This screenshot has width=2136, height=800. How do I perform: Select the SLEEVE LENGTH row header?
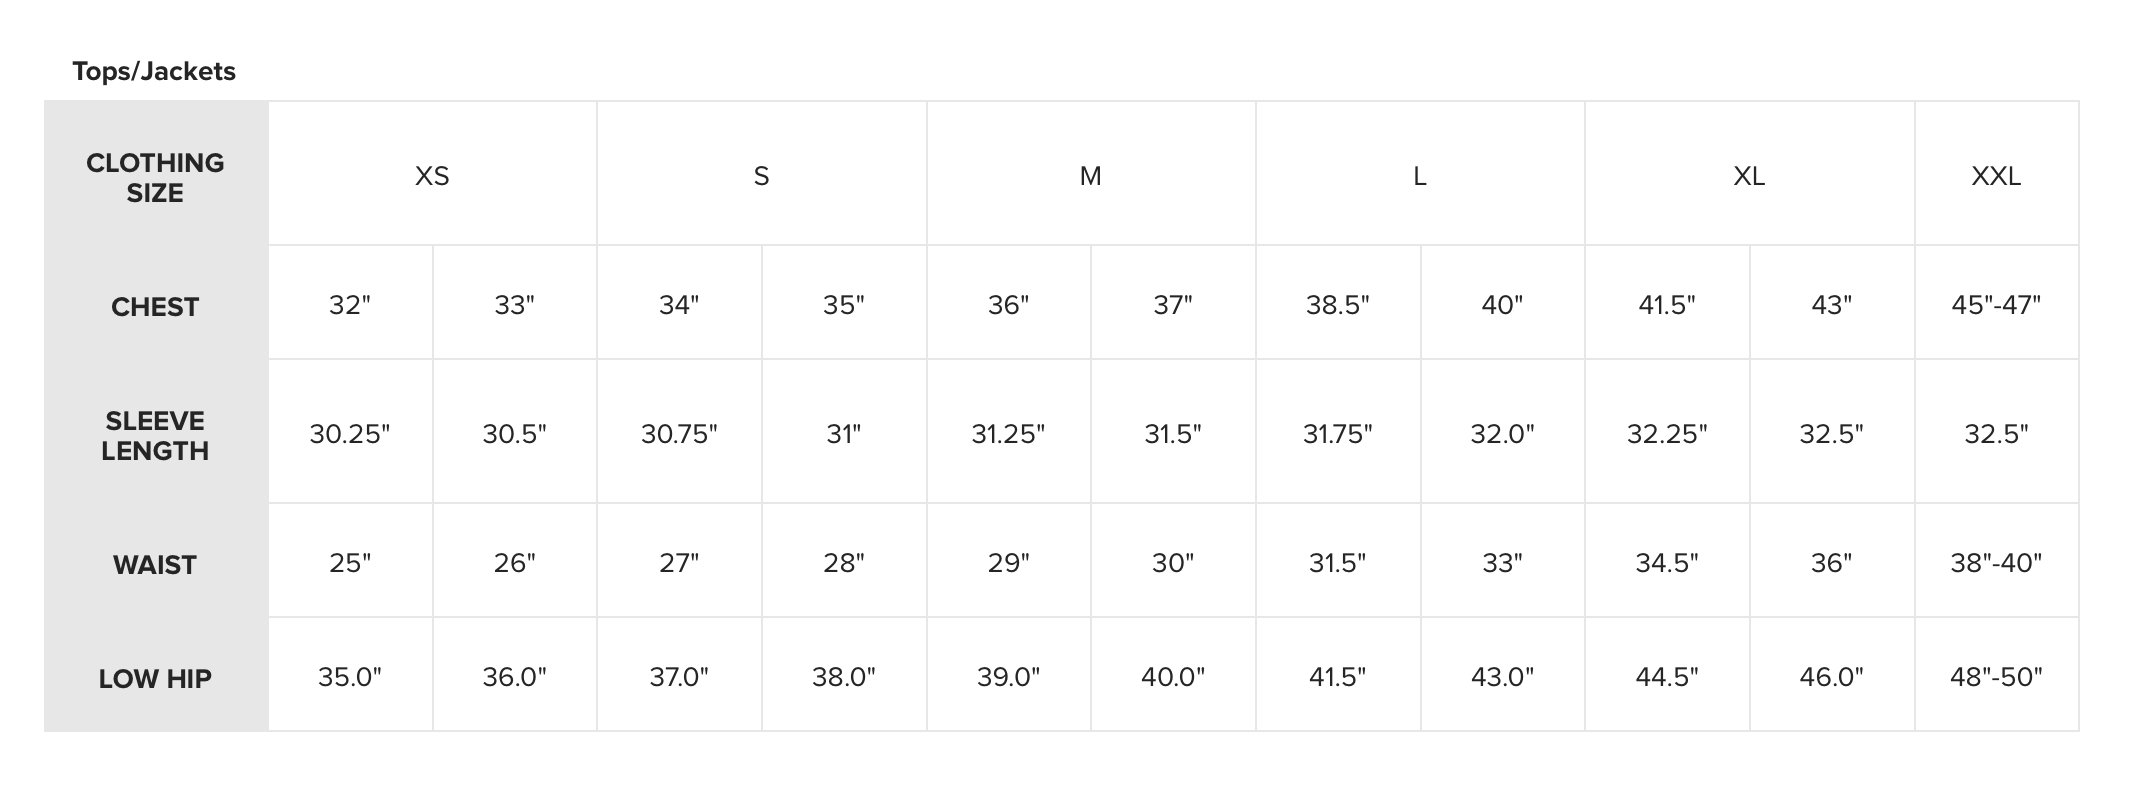tap(155, 435)
